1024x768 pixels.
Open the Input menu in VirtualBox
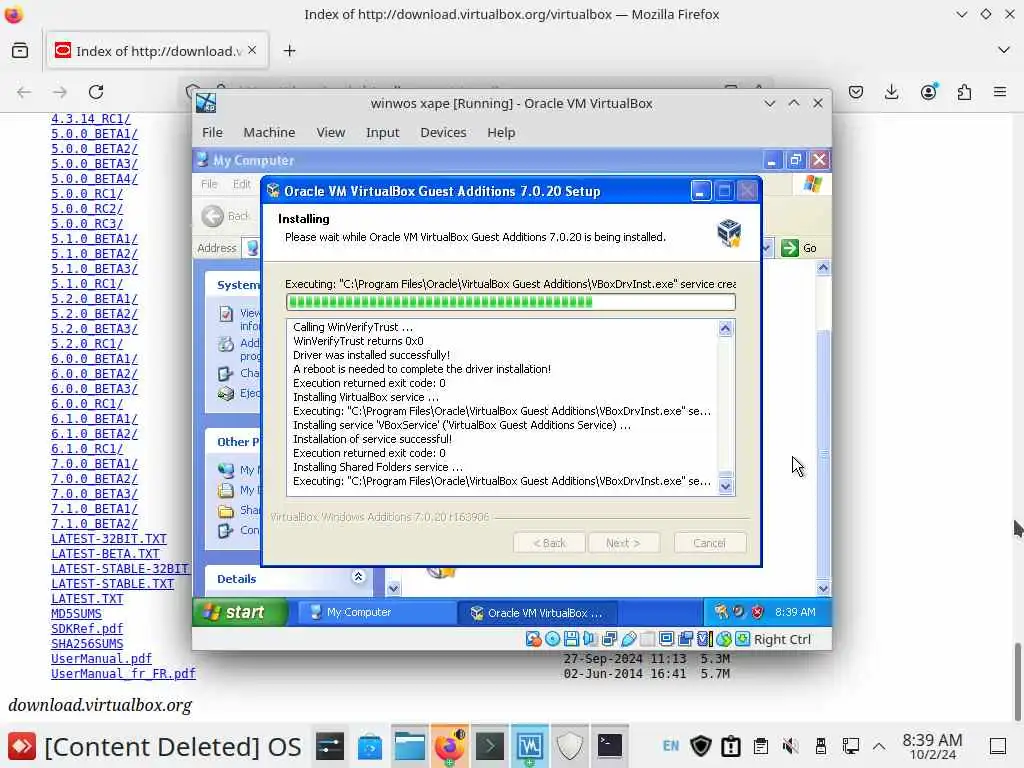pyautogui.click(x=382, y=133)
